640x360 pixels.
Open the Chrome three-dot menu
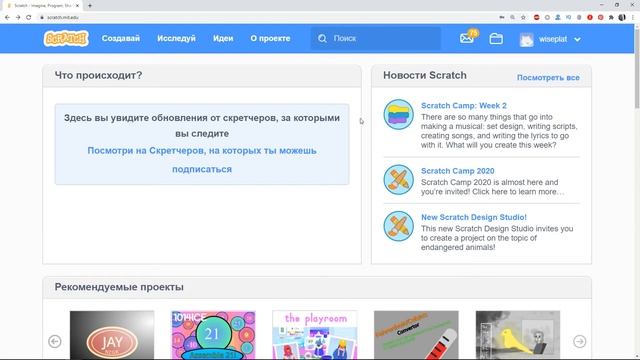(633, 18)
